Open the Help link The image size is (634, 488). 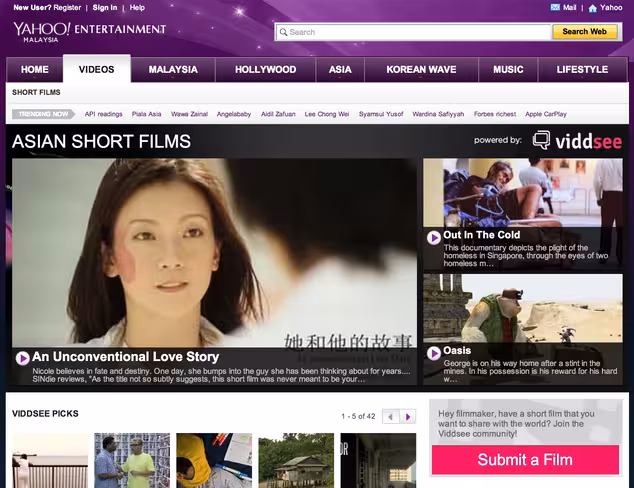(x=137, y=8)
